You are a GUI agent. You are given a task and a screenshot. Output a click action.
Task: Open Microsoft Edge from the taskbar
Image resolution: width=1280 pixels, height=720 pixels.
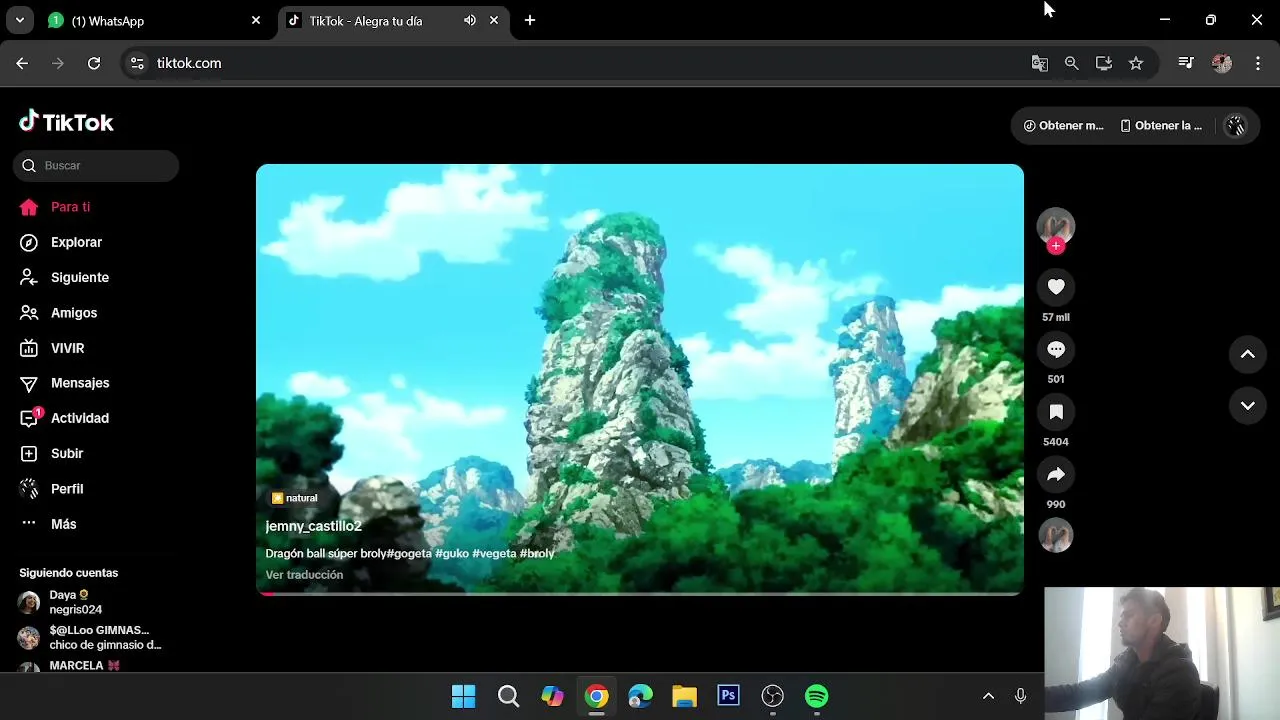tap(640, 696)
